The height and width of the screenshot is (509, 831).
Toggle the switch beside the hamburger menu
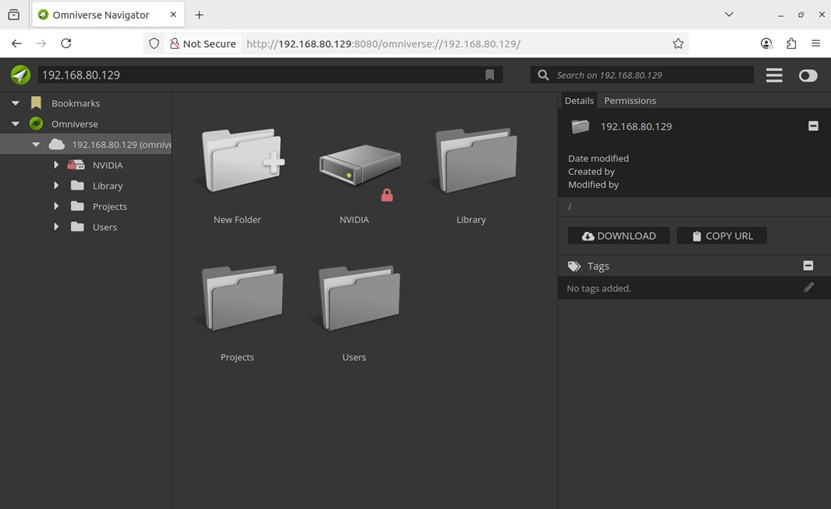tap(808, 75)
